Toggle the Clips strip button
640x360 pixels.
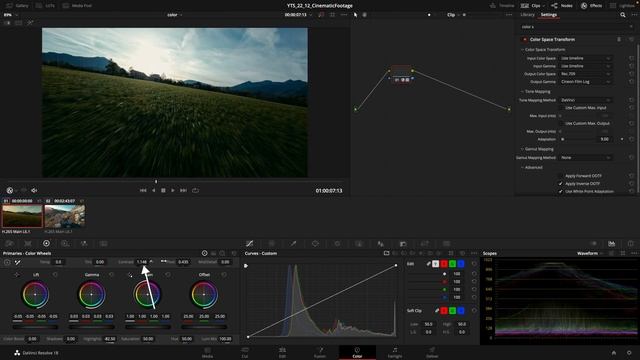click(531, 6)
